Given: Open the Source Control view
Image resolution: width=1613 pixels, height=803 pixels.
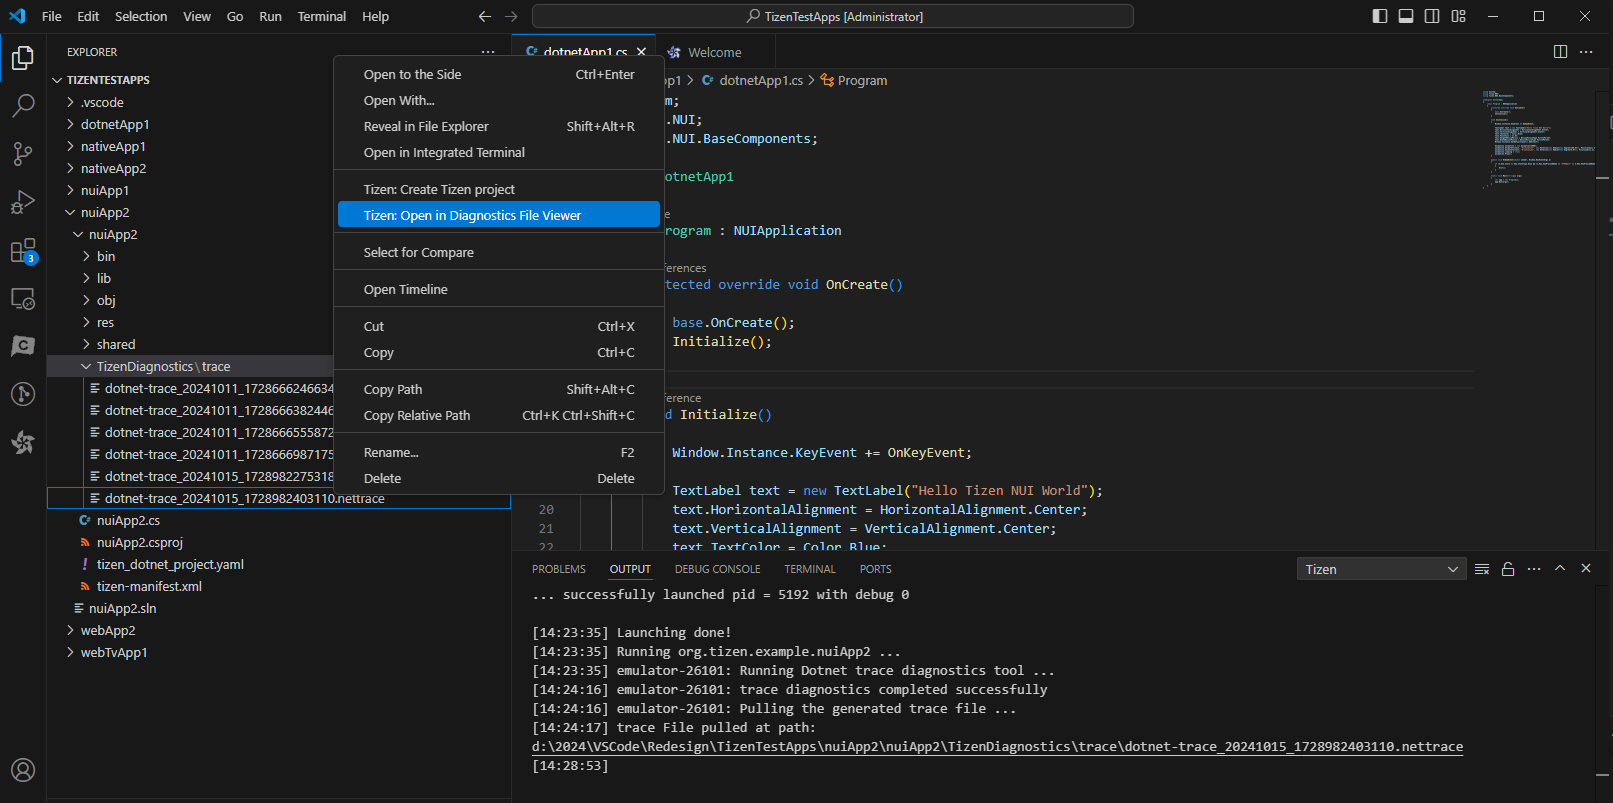Looking at the screenshot, I should [x=22, y=153].
